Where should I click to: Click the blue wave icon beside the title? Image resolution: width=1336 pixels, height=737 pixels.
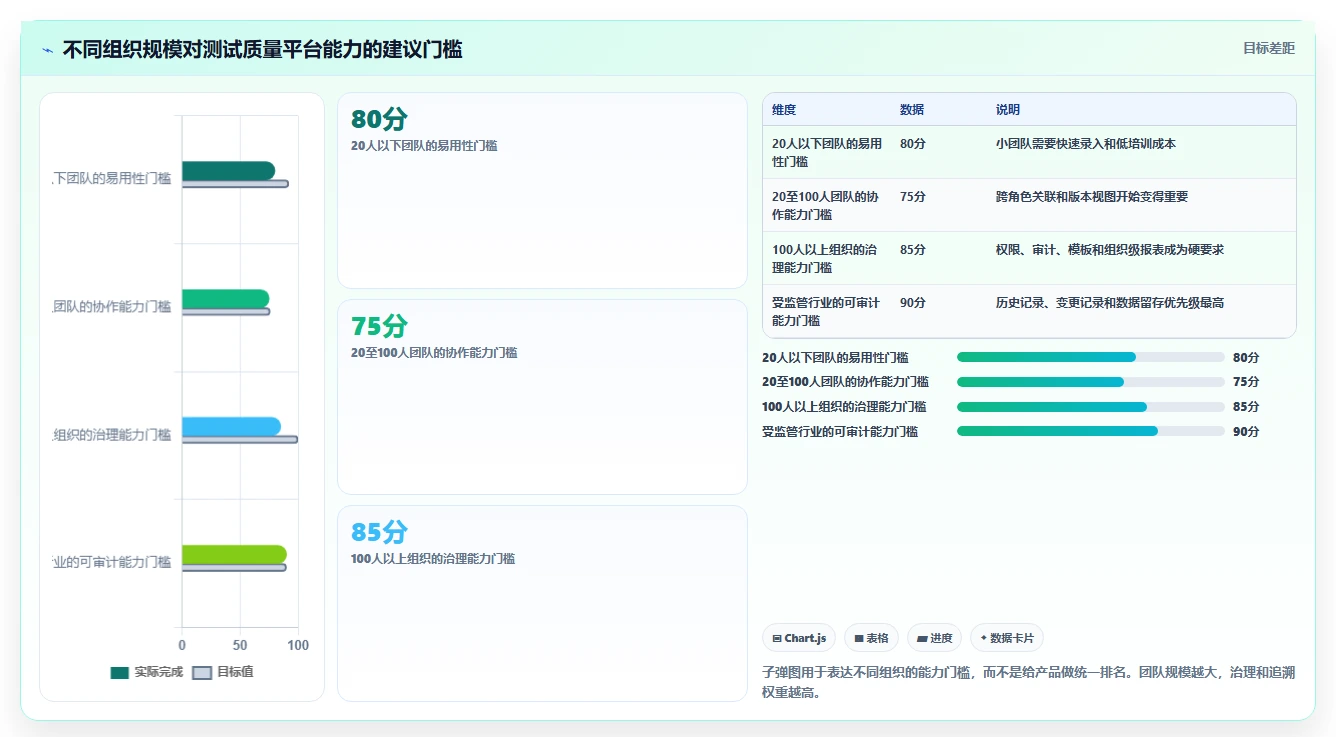(x=47, y=50)
